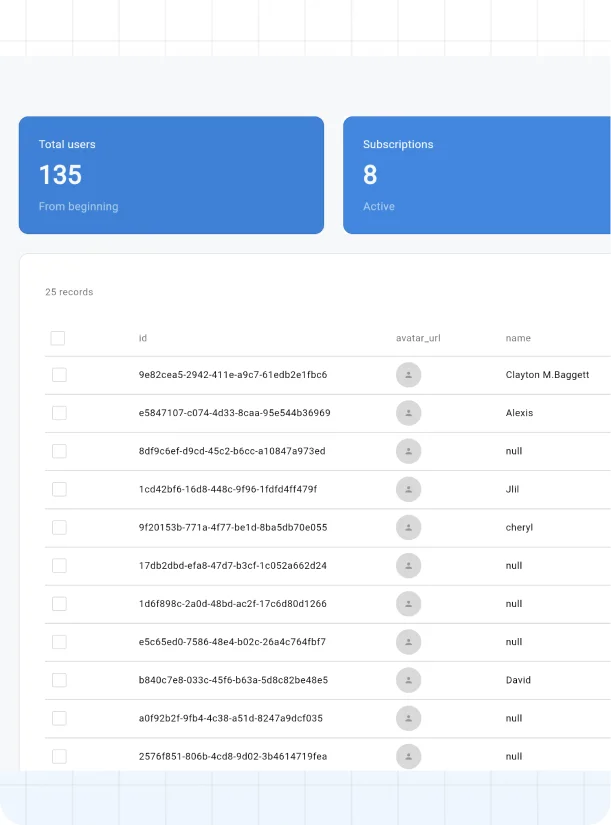
Task: Select checkbox for id e5c65ed0-7586-48e4-b02c-26a4c764fbf7
Action: [59, 642]
